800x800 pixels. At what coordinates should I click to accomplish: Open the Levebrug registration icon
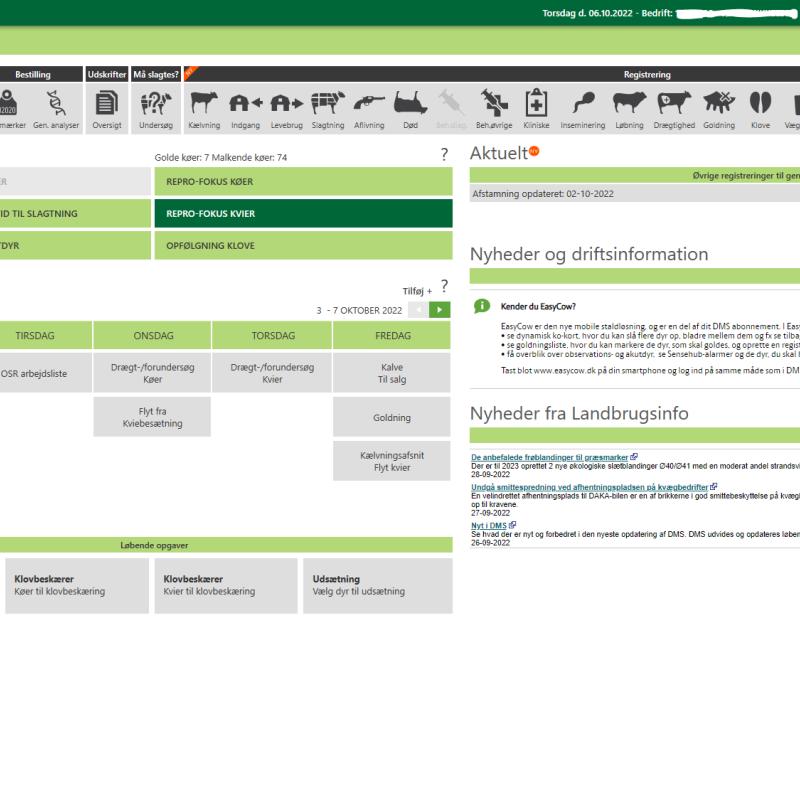tap(286, 103)
